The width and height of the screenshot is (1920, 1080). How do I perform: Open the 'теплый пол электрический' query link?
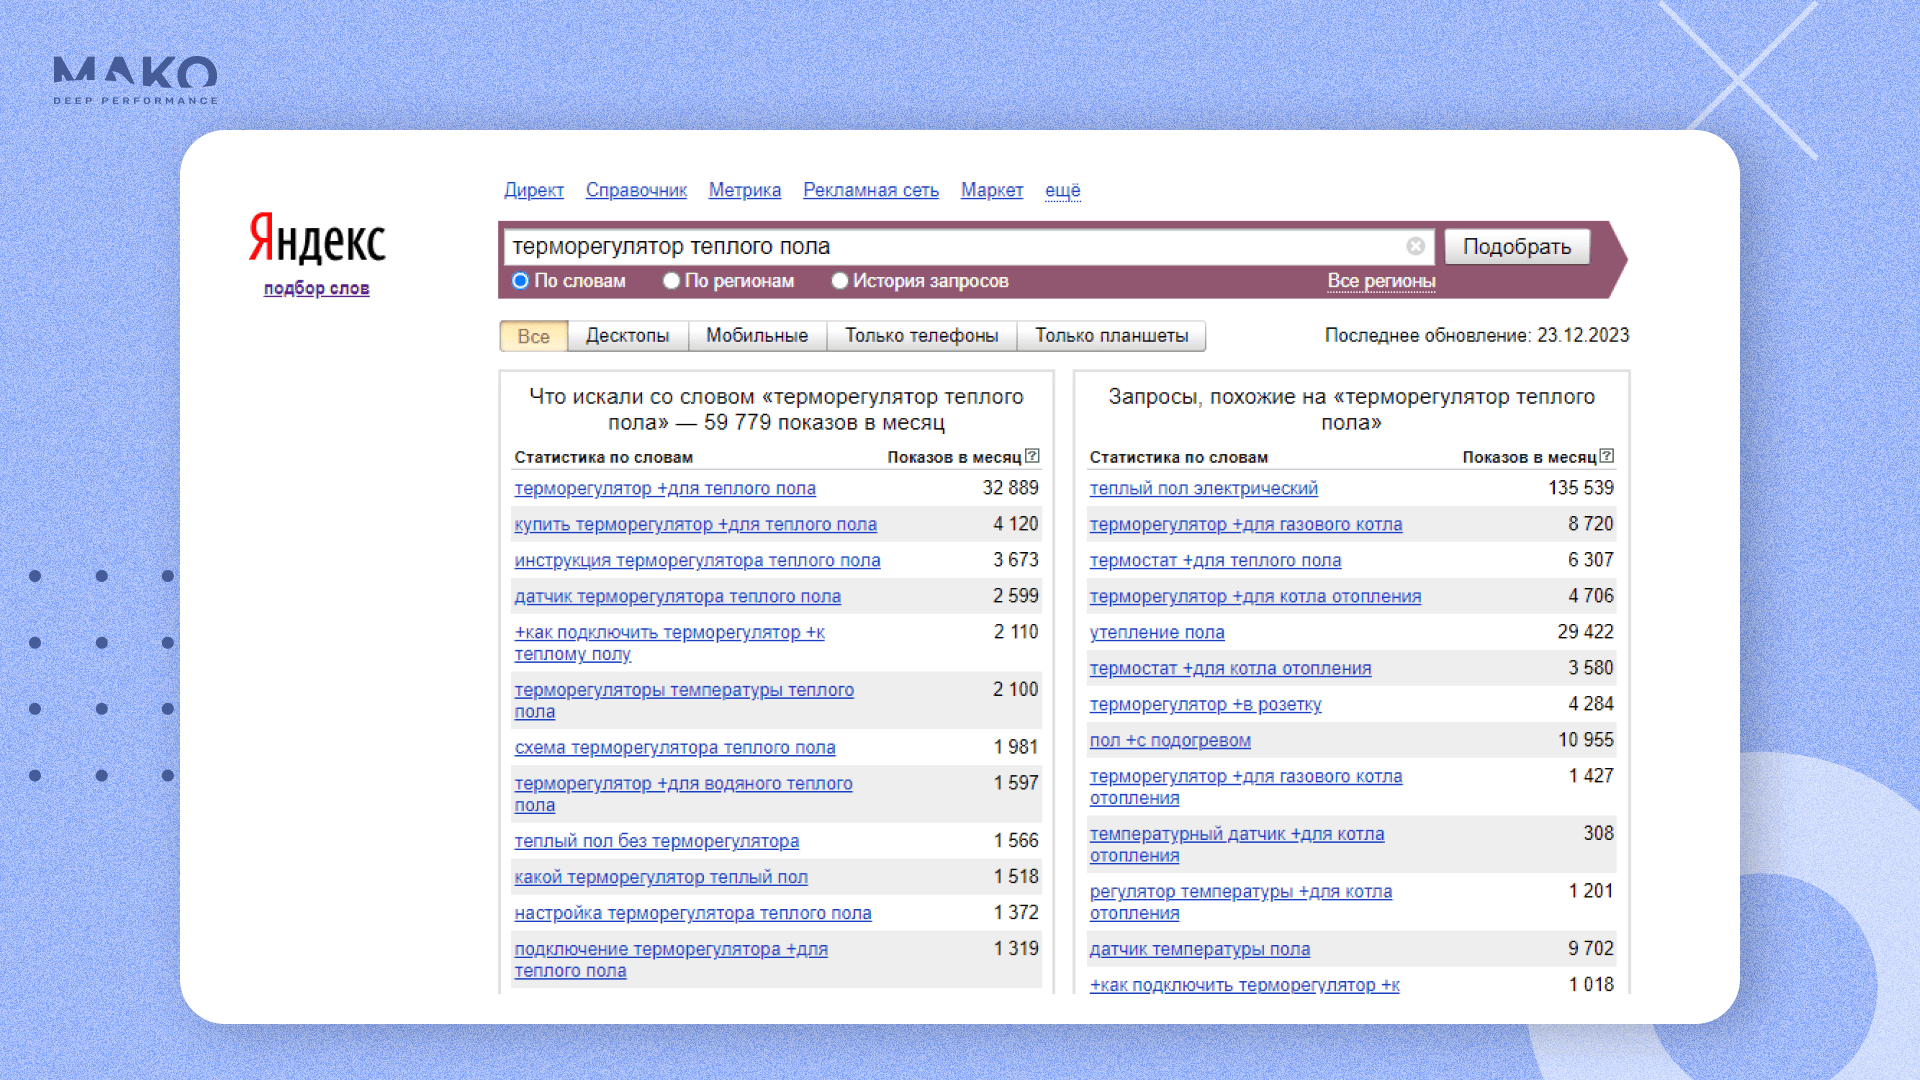pos(1203,488)
